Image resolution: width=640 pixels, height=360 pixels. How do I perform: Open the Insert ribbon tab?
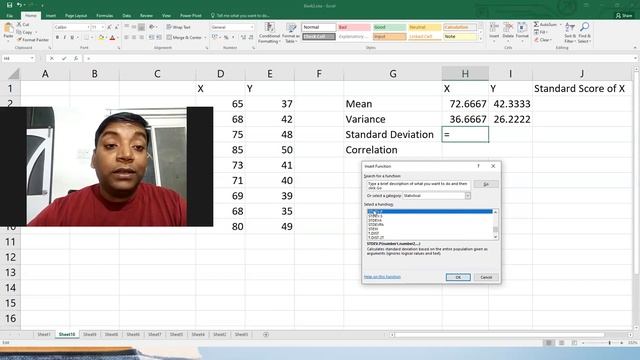(51, 16)
